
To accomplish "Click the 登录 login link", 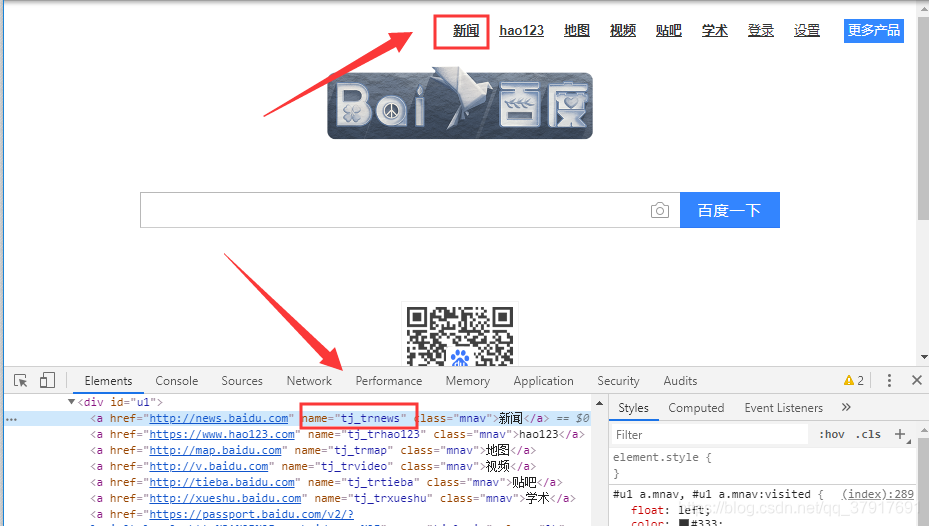I will [x=761, y=30].
